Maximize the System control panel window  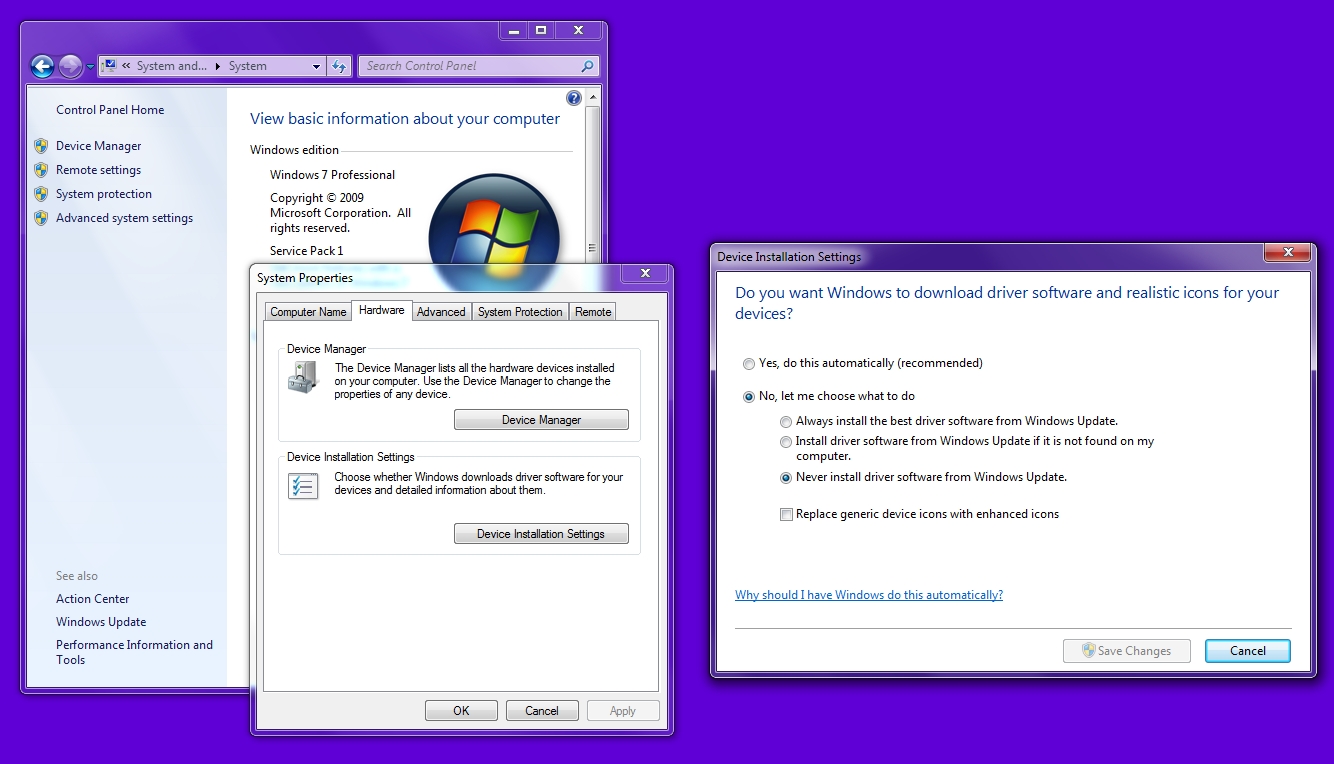[541, 31]
